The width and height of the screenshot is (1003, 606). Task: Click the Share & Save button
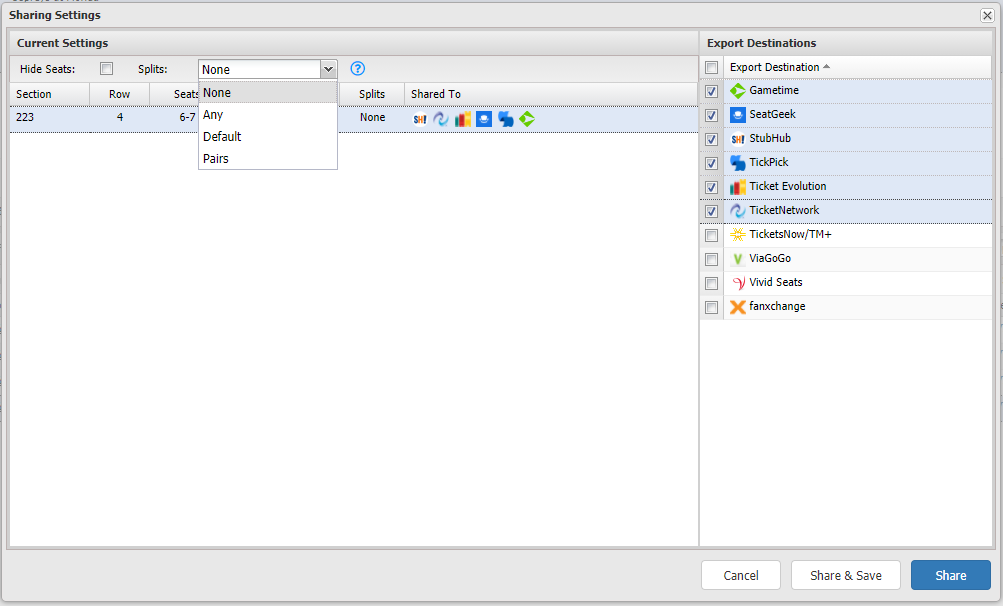click(846, 575)
